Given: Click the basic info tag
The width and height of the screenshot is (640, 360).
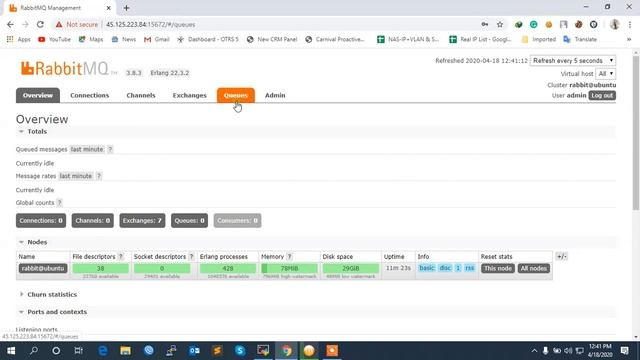Looking at the screenshot, I should 427,268.
